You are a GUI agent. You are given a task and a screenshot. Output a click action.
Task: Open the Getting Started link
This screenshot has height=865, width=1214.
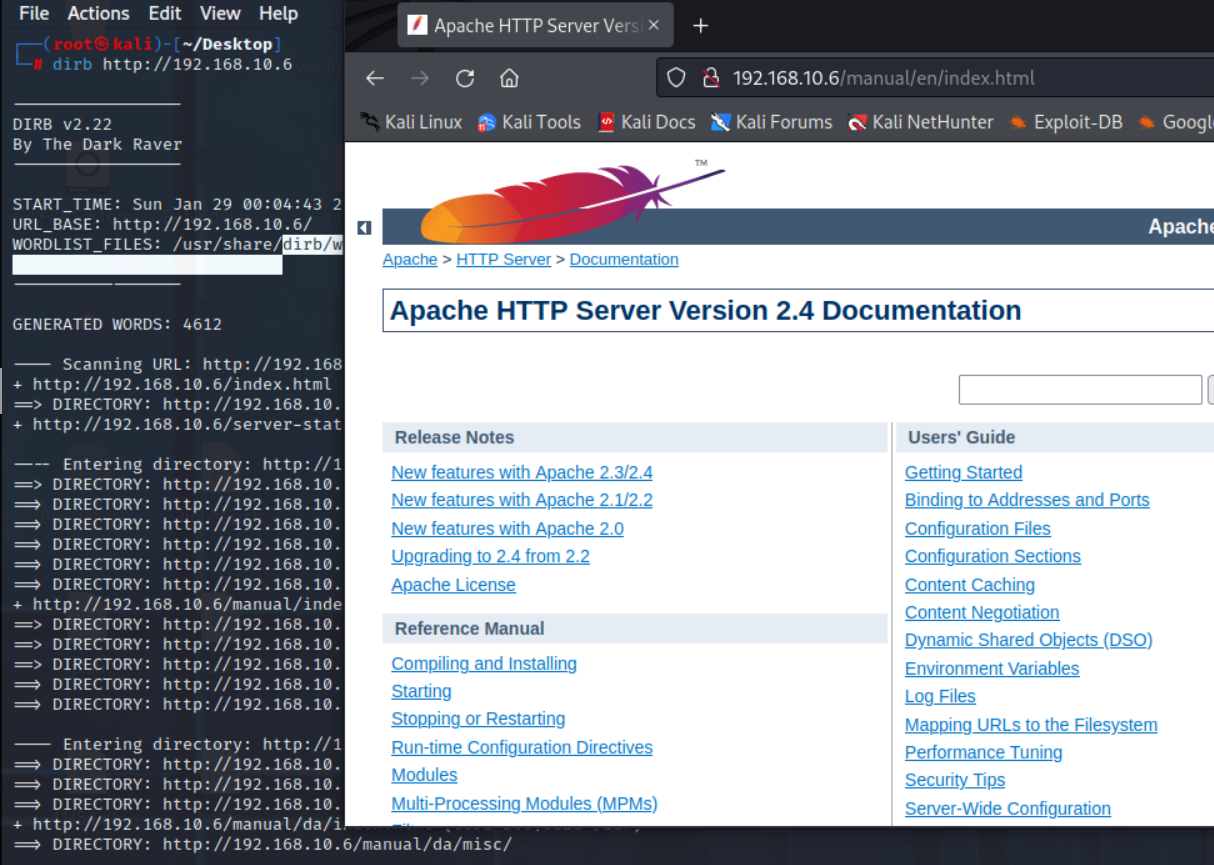pos(963,472)
